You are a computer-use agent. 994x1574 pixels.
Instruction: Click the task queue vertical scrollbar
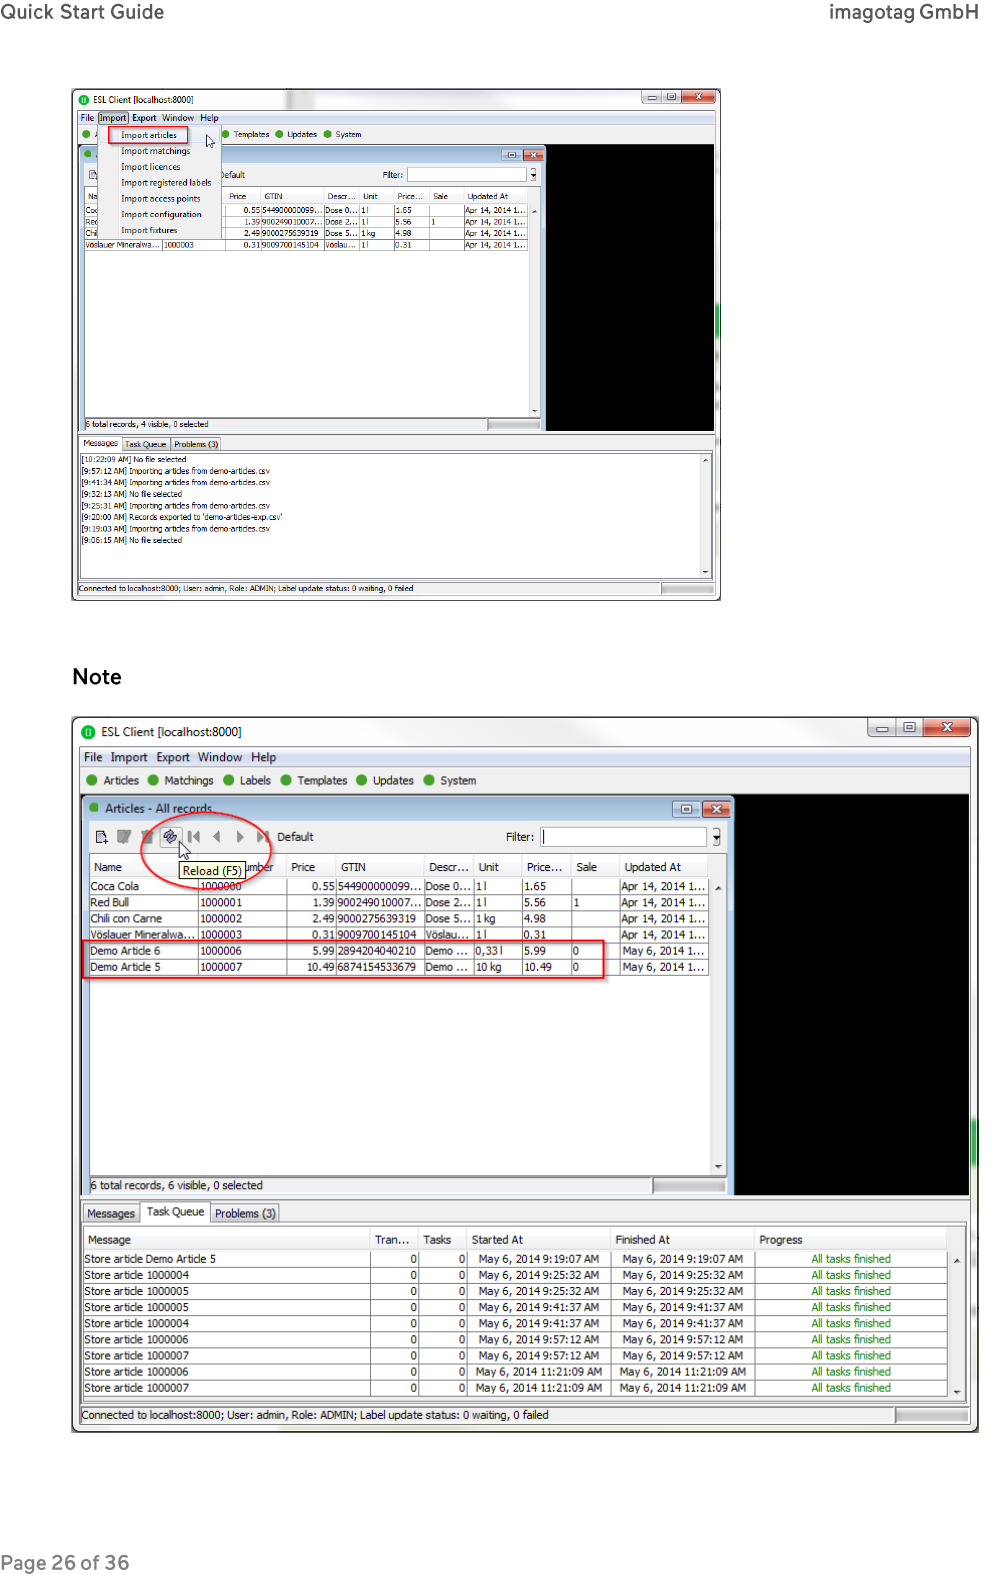[x=957, y=1324]
